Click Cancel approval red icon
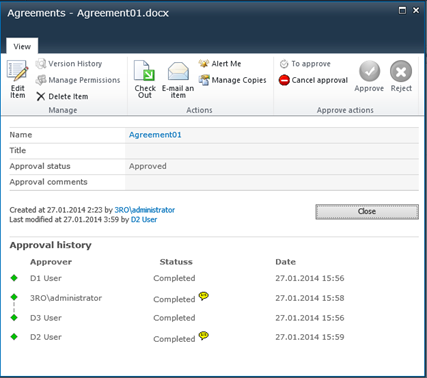 284,80
